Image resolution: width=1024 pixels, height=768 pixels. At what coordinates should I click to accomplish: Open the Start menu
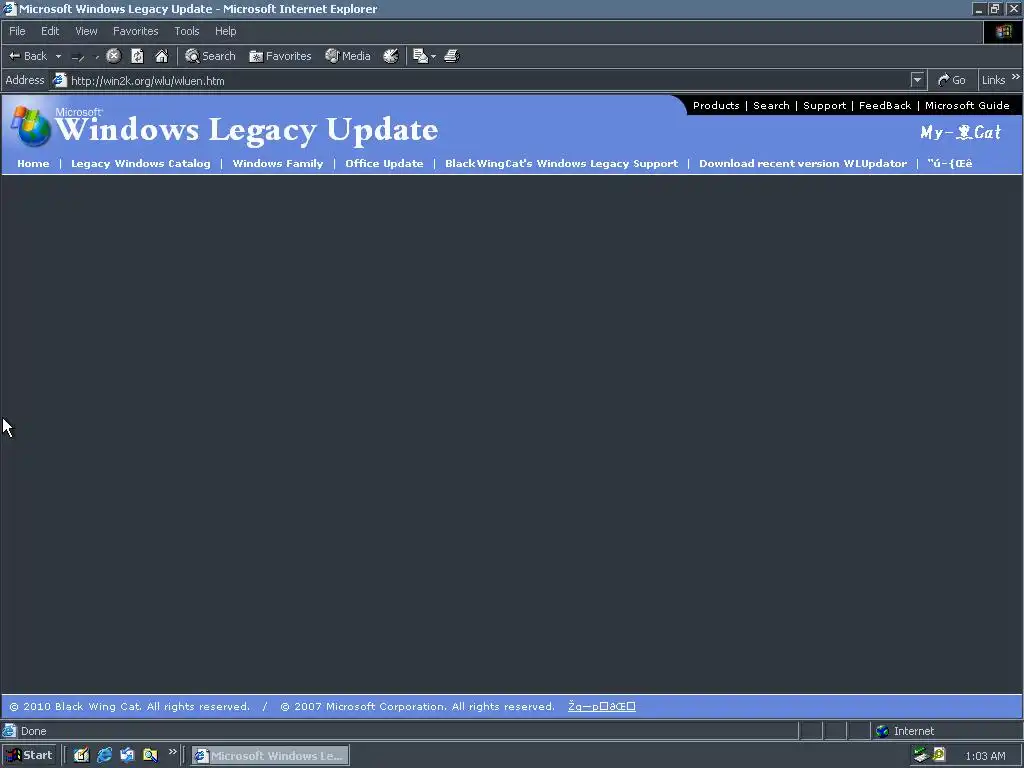tap(29, 756)
